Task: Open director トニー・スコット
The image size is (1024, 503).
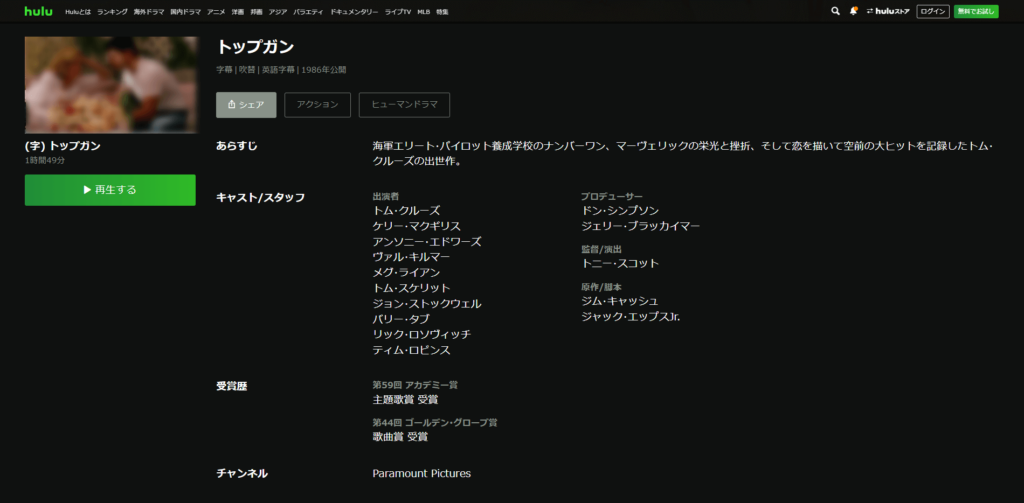Action: coord(620,263)
